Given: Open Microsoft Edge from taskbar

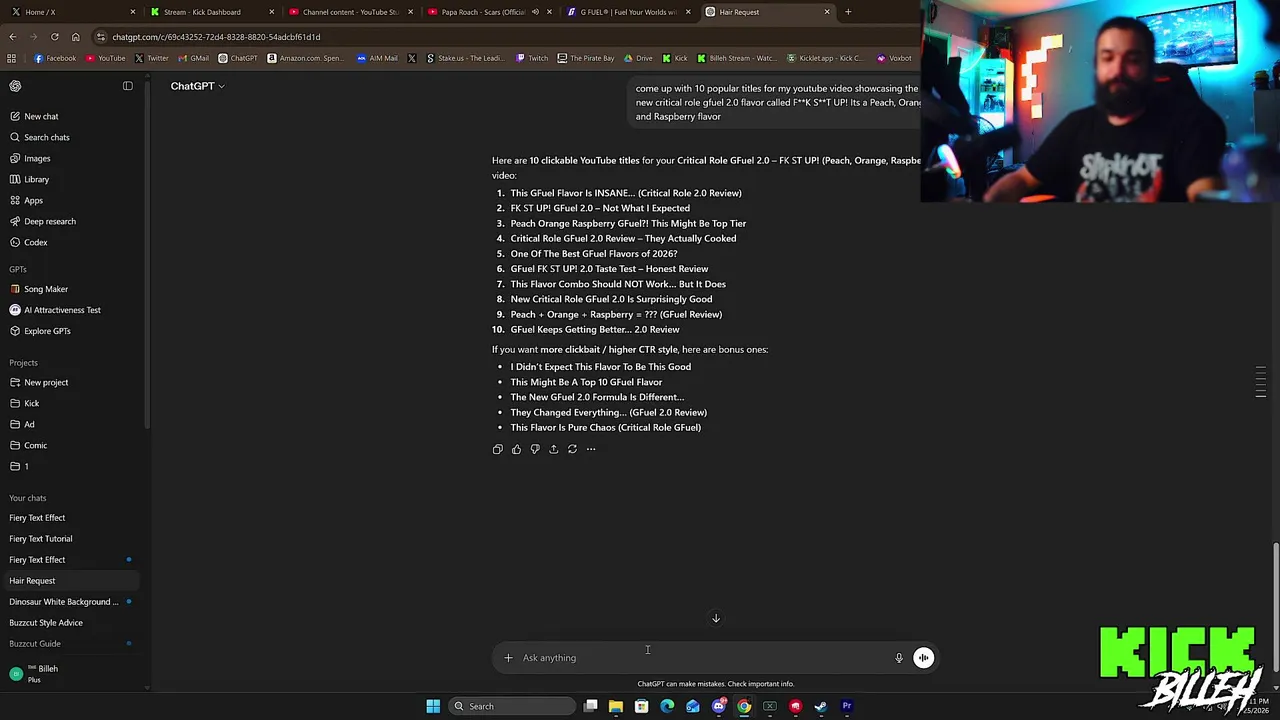Looking at the screenshot, I should click(667, 706).
